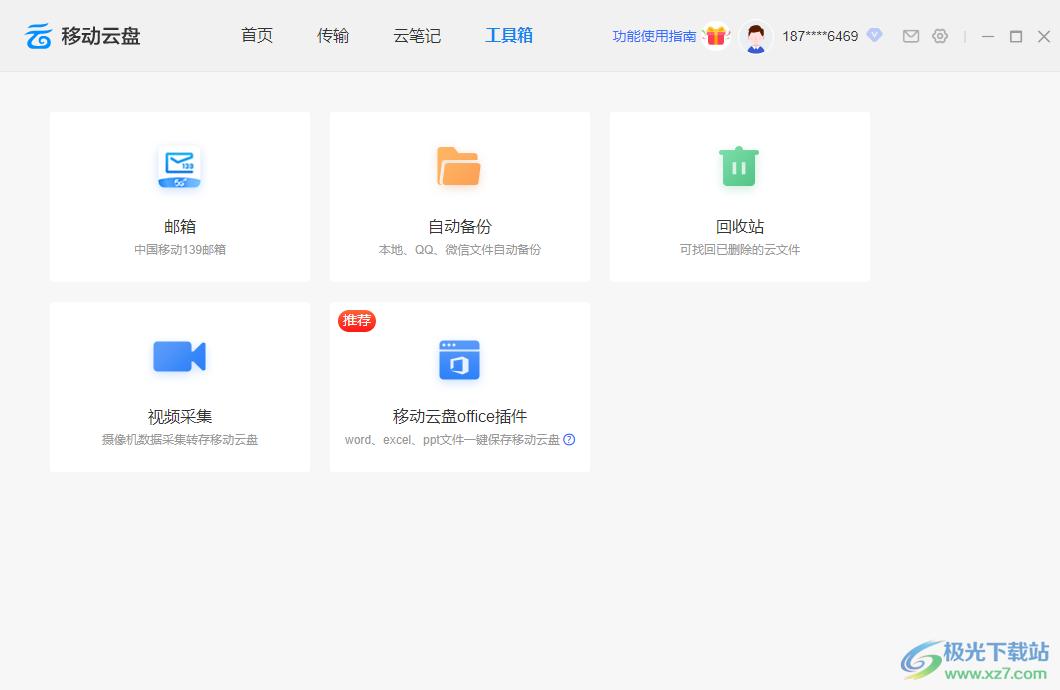This screenshot has height=690, width=1060.
Task: Click the gift box icon
Action: pos(716,36)
